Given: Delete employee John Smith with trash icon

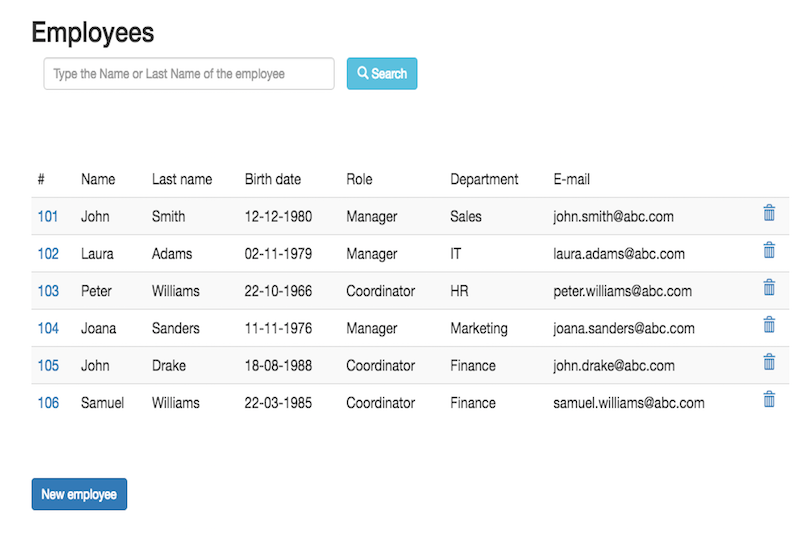Looking at the screenshot, I should (x=769, y=212).
